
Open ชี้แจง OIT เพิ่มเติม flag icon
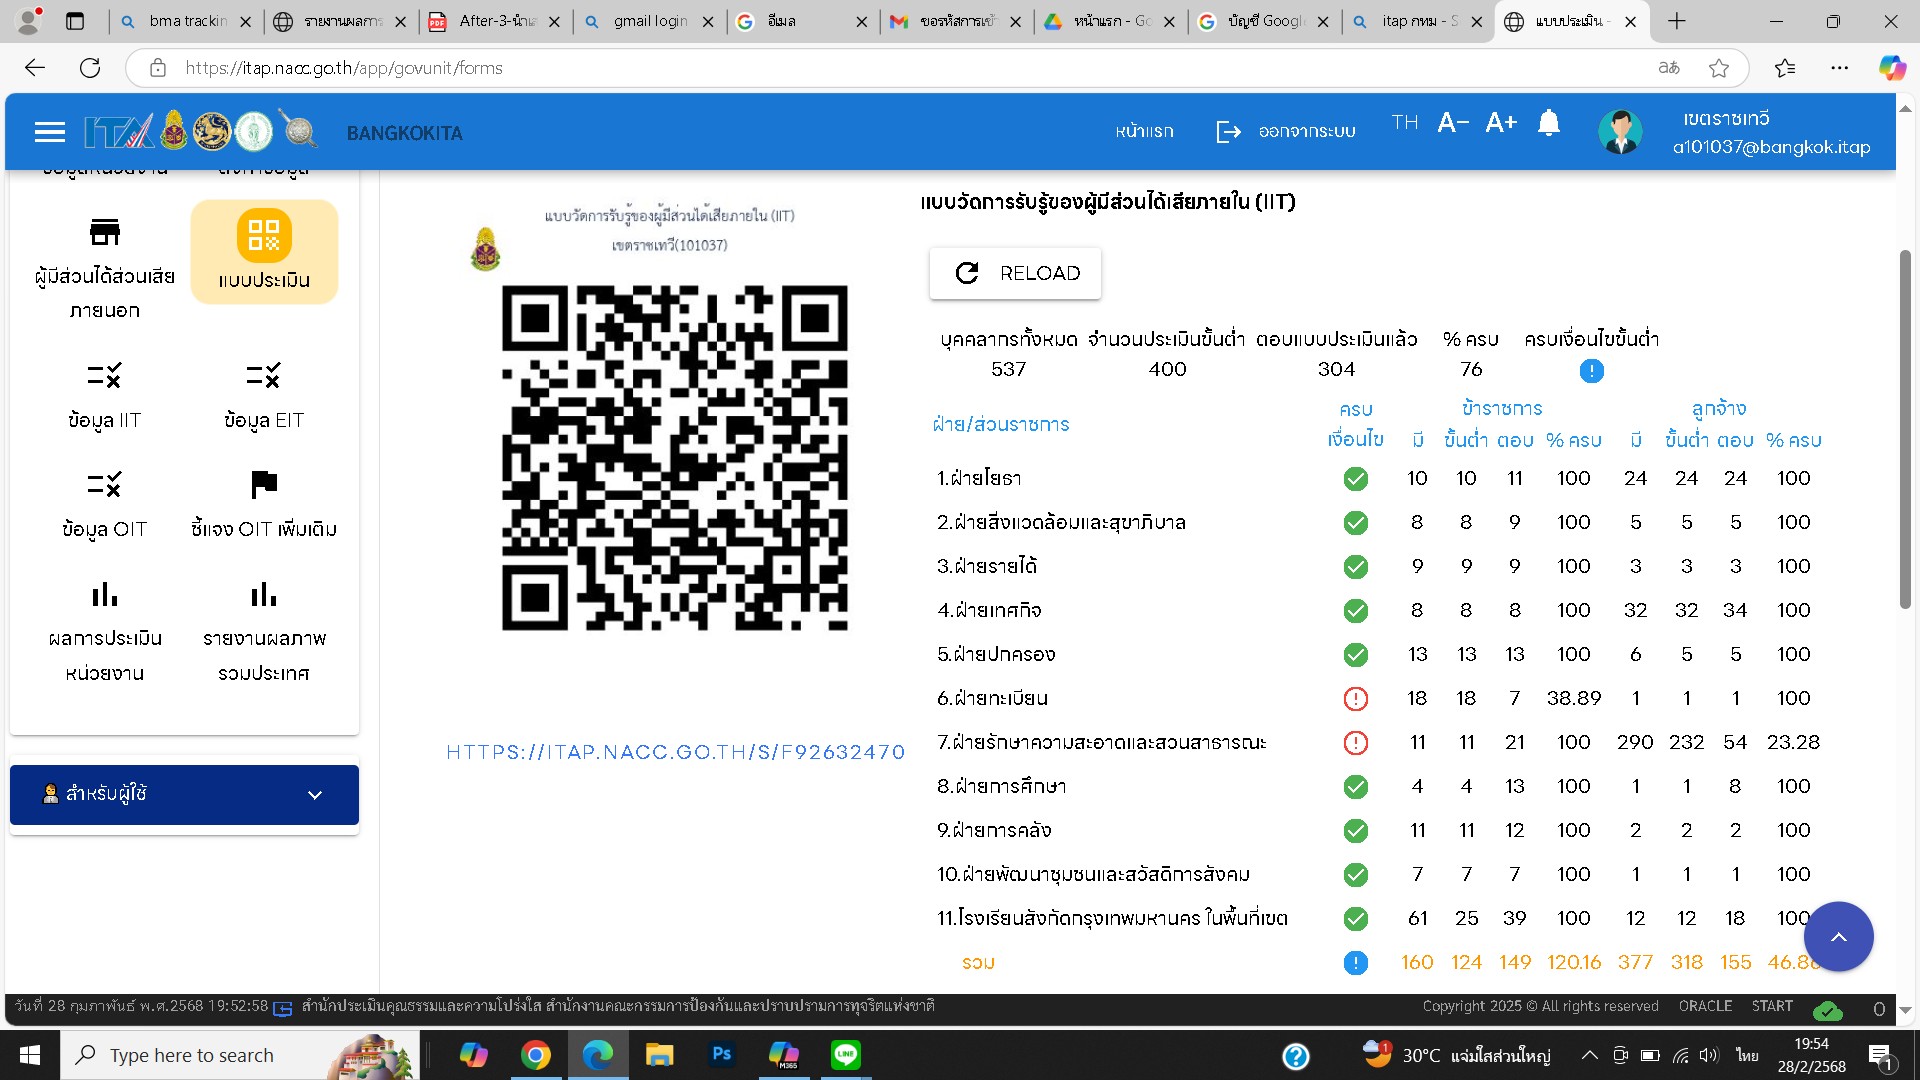pos(264,484)
